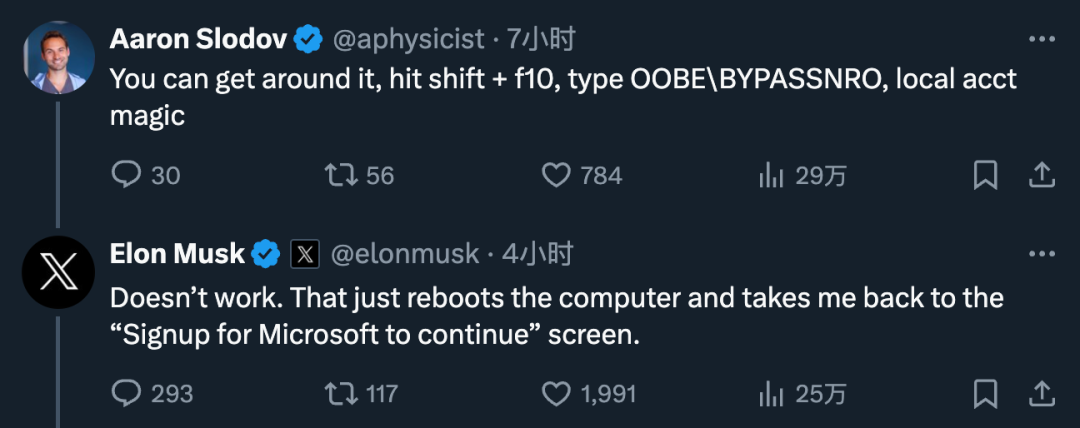Open more options for Elon Musk's tweet
Screen dimensions: 1080x428
[x=1042, y=254]
